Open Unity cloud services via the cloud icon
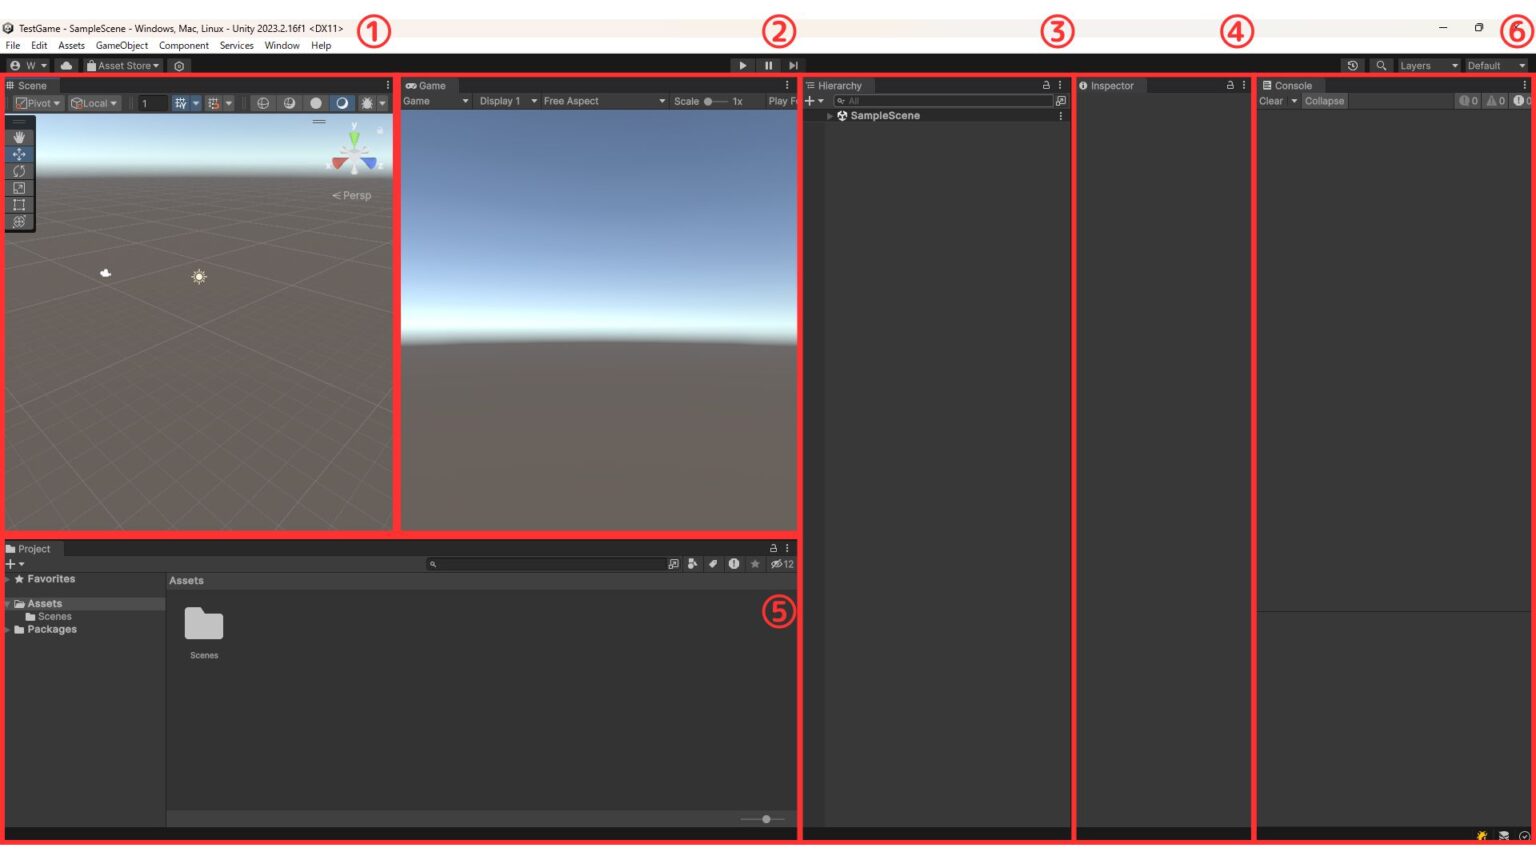The width and height of the screenshot is (1536, 864). pos(65,65)
